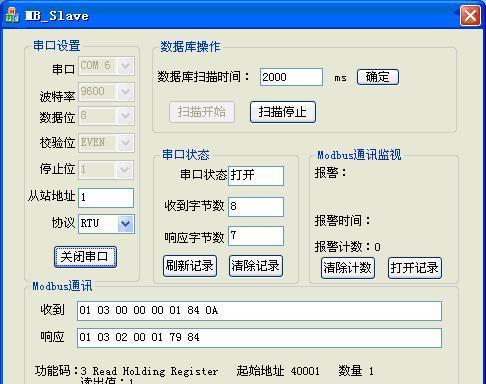Confirm scan time with 确定 button
The image size is (486, 384).
pos(378,77)
